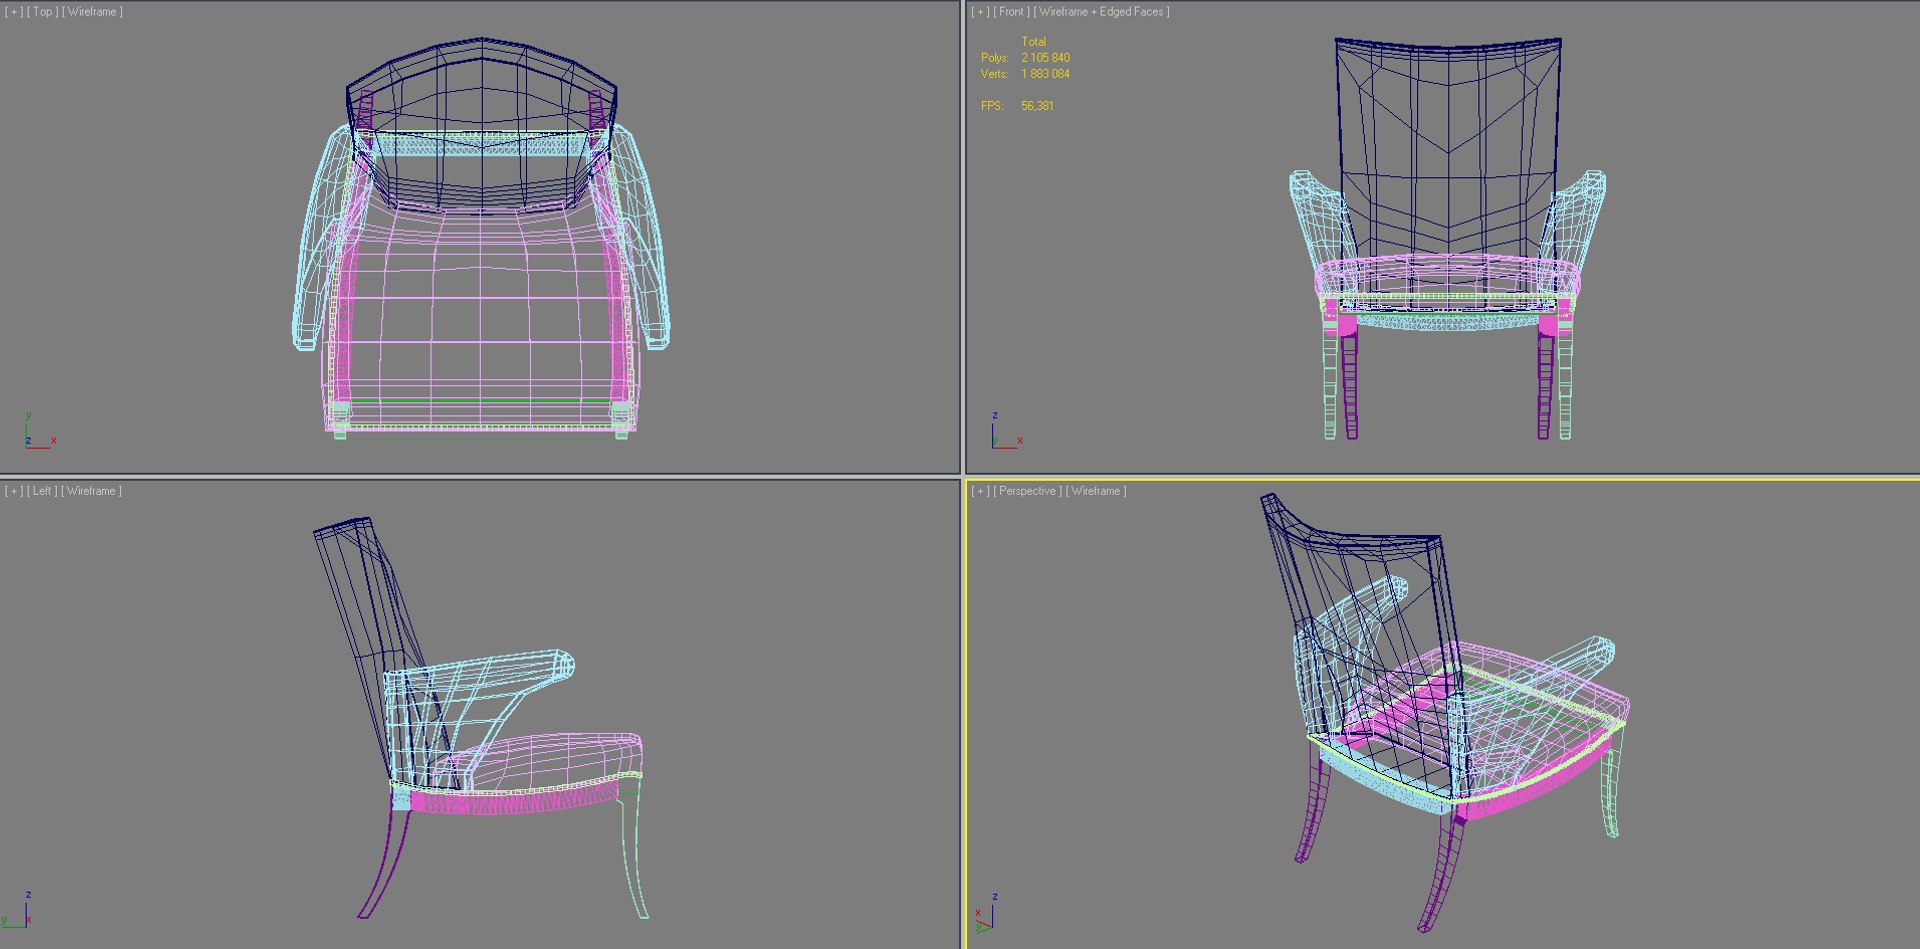Open the [Front] view label menu
Image resolution: width=1920 pixels, height=949 pixels.
[1012, 12]
